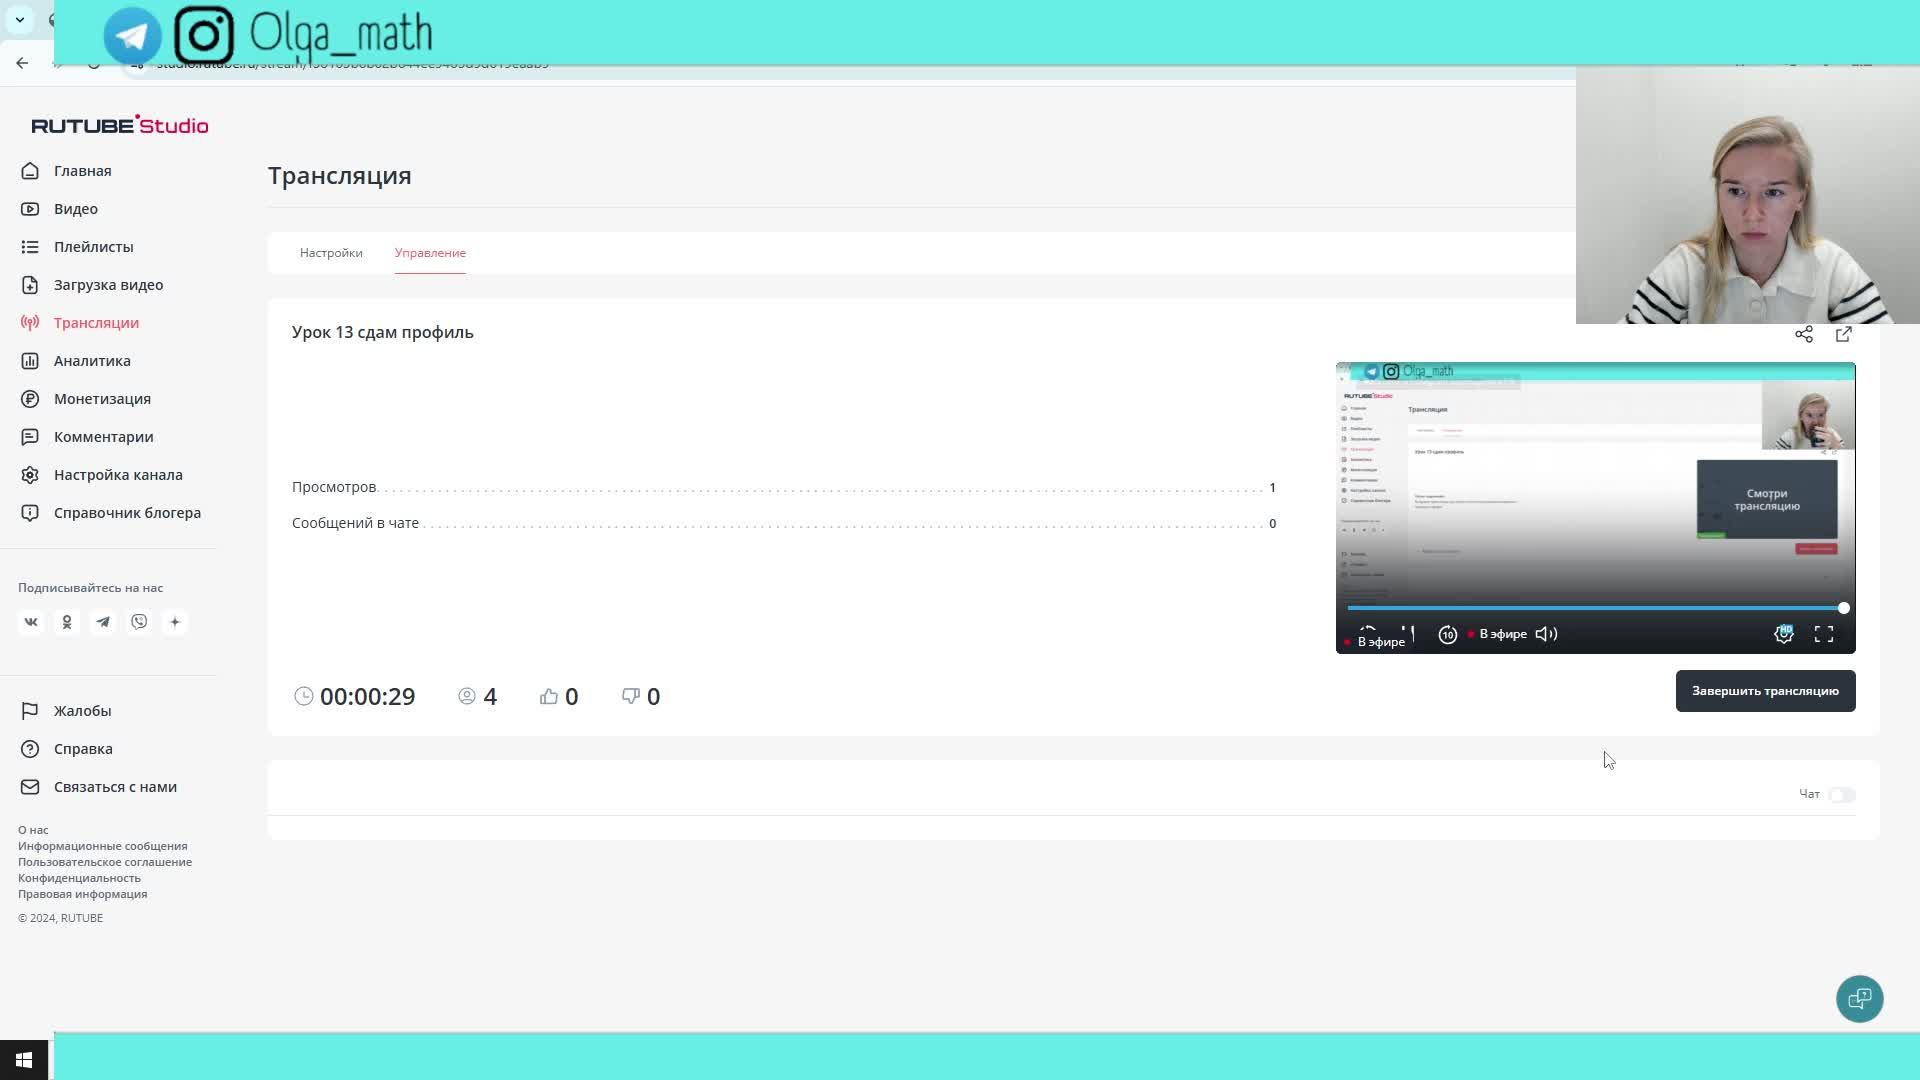1920x1080 pixels.
Task: Click the В эфире live indicator
Action: [1498, 634]
